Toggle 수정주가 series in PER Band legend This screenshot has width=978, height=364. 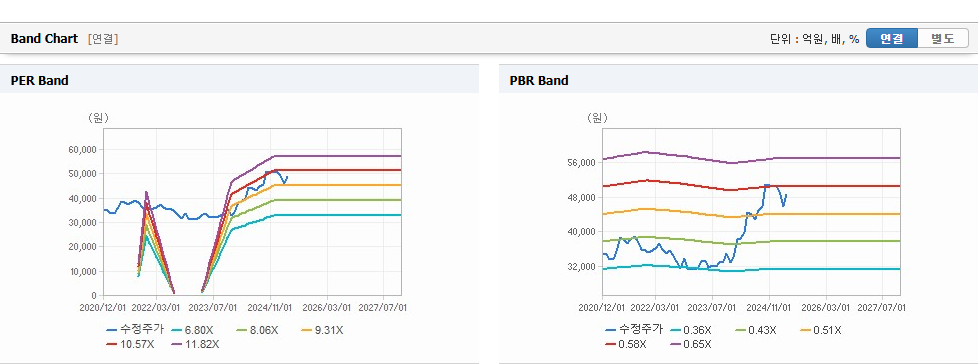click(135, 330)
